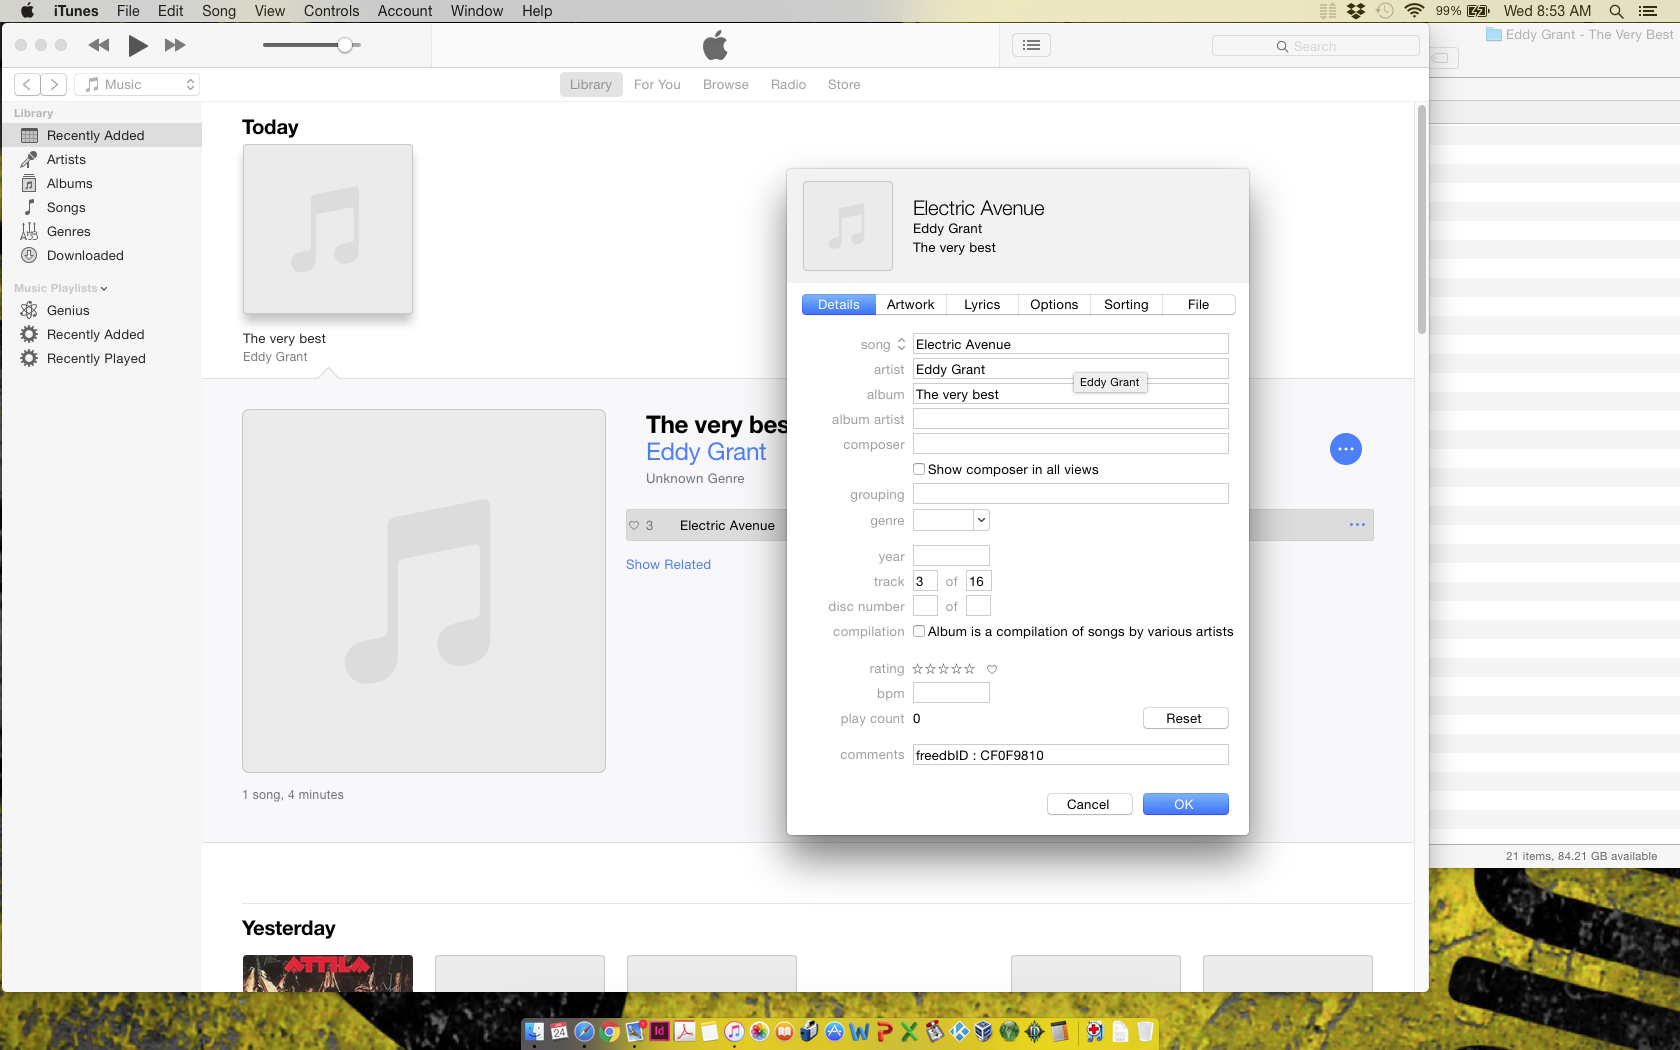Image resolution: width=1680 pixels, height=1050 pixels.
Task: Switch to the Browse tab
Action: pyautogui.click(x=726, y=85)
